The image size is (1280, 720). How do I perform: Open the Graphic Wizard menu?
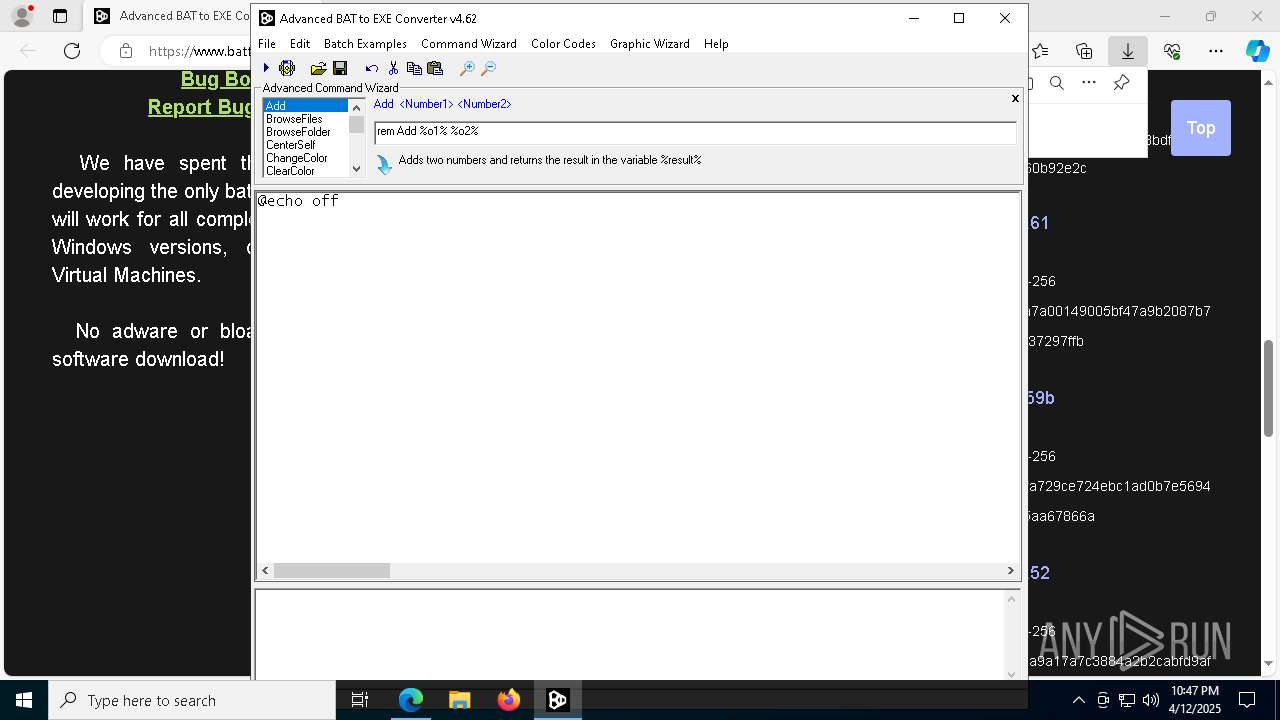(x=650, y=44)
